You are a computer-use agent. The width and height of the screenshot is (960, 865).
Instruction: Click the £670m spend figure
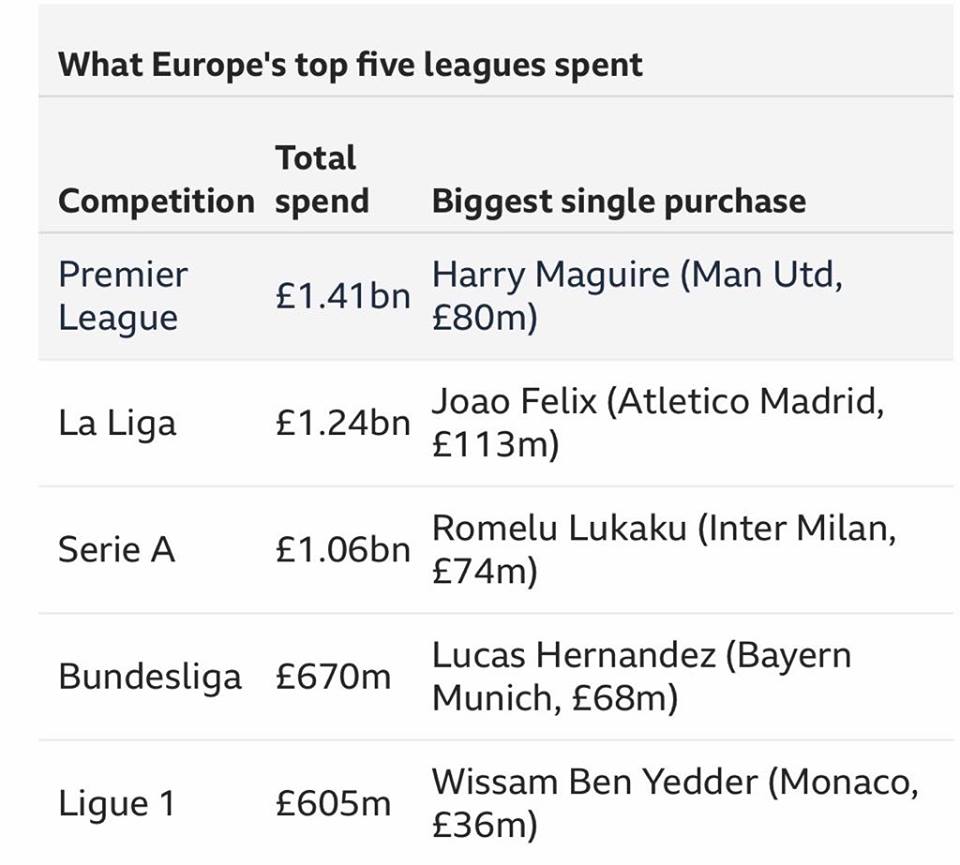coord(333,676)
